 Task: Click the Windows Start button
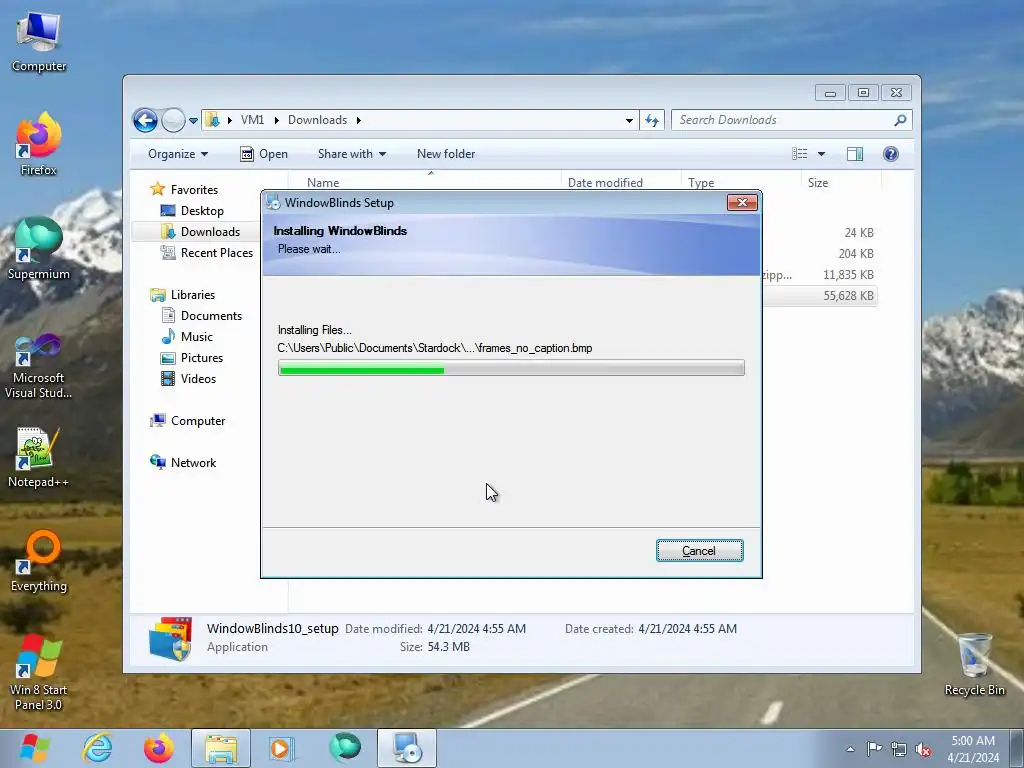[35, 748]
